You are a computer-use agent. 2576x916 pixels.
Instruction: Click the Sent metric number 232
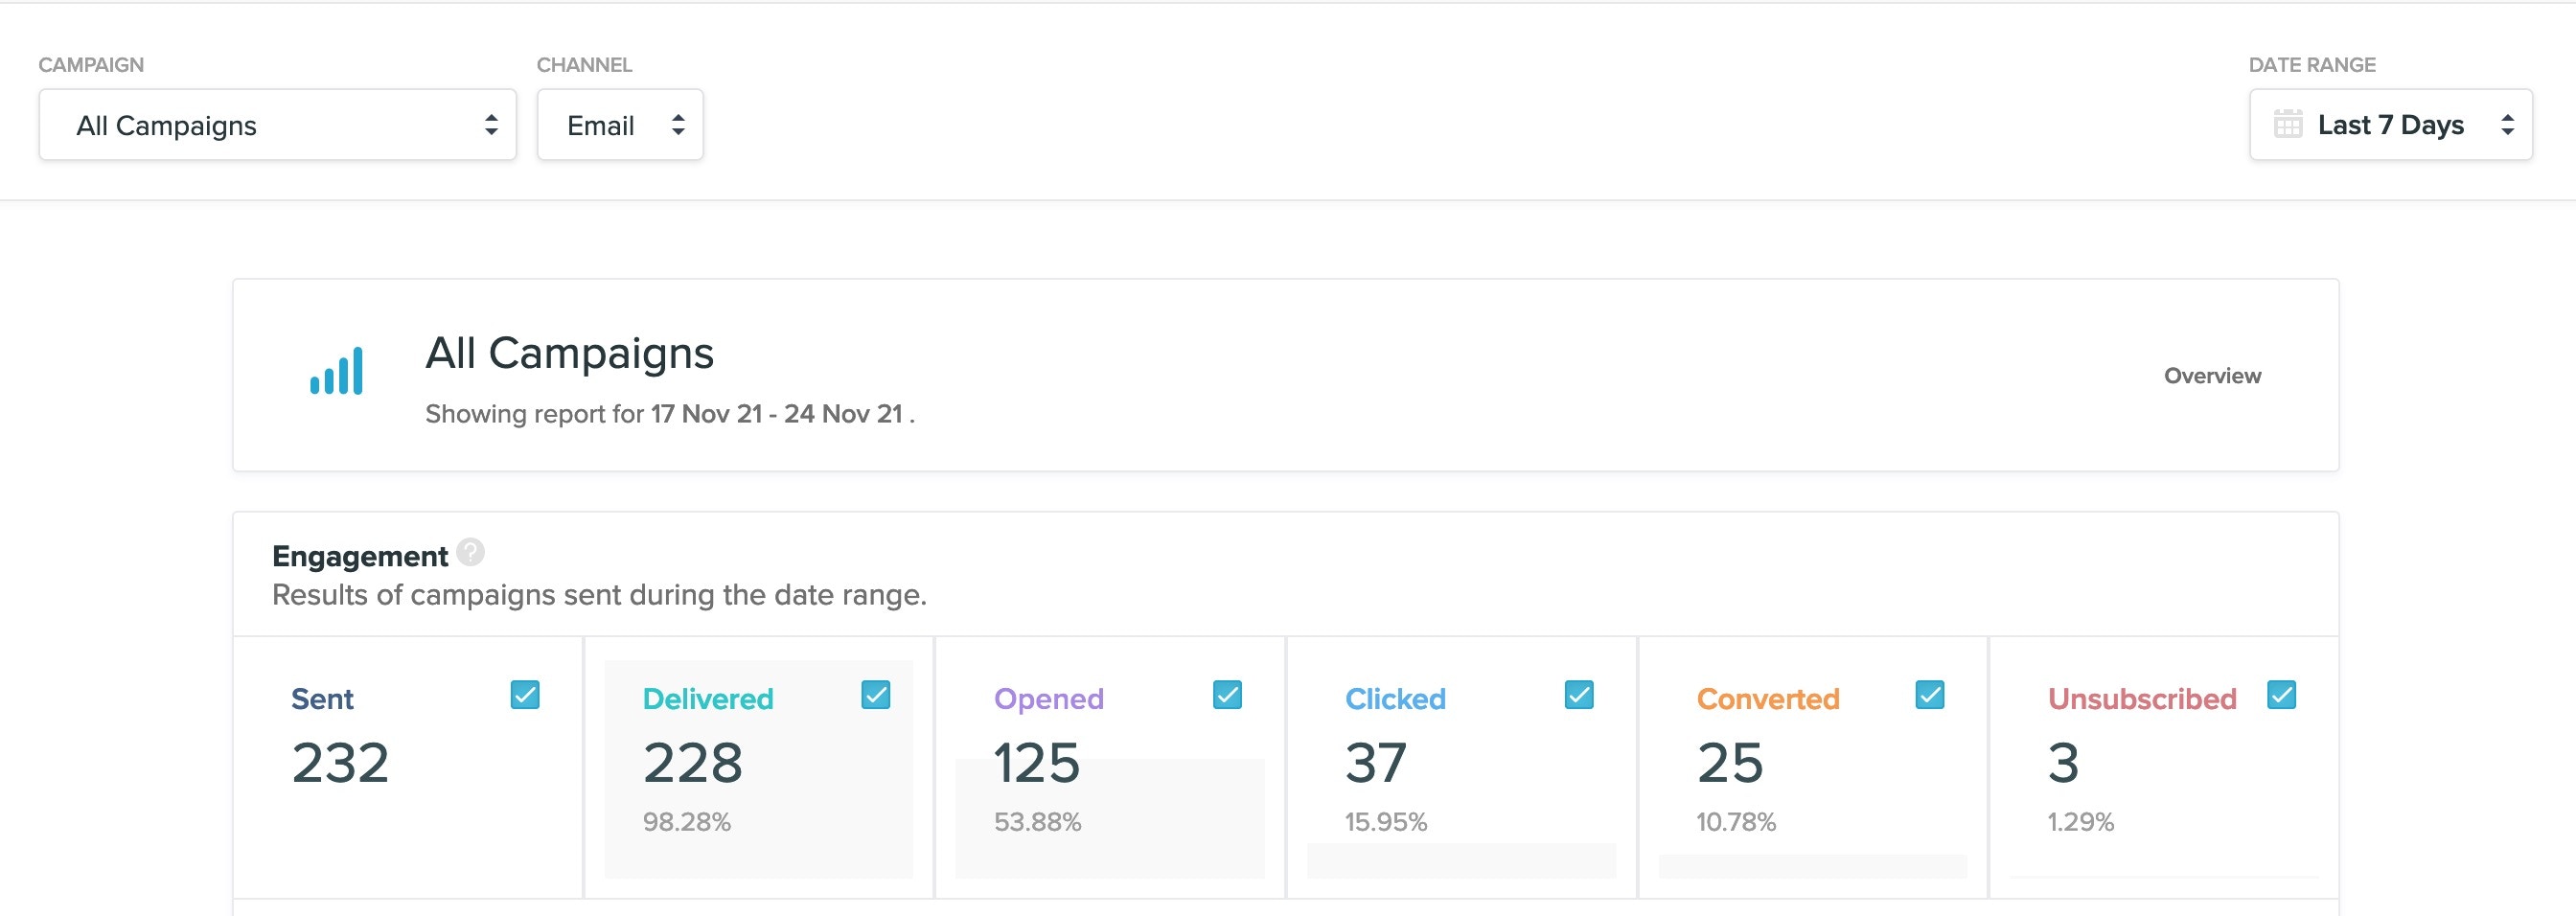pyautogui.click(x=339, y=764)
